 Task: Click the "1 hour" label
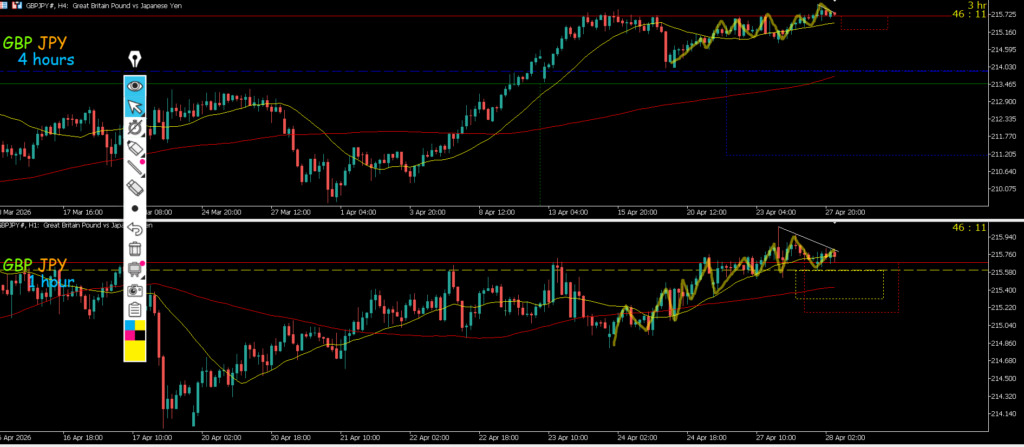coord(50,282)
